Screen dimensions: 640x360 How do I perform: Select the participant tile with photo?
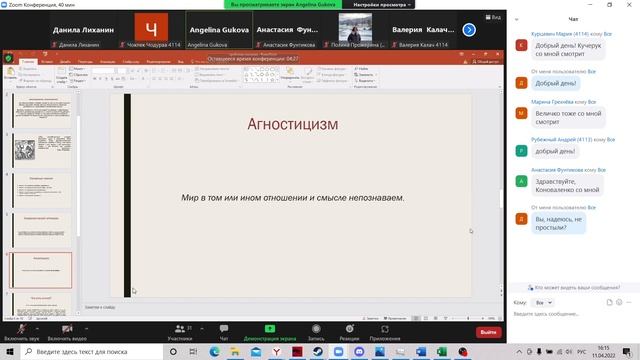355,30
